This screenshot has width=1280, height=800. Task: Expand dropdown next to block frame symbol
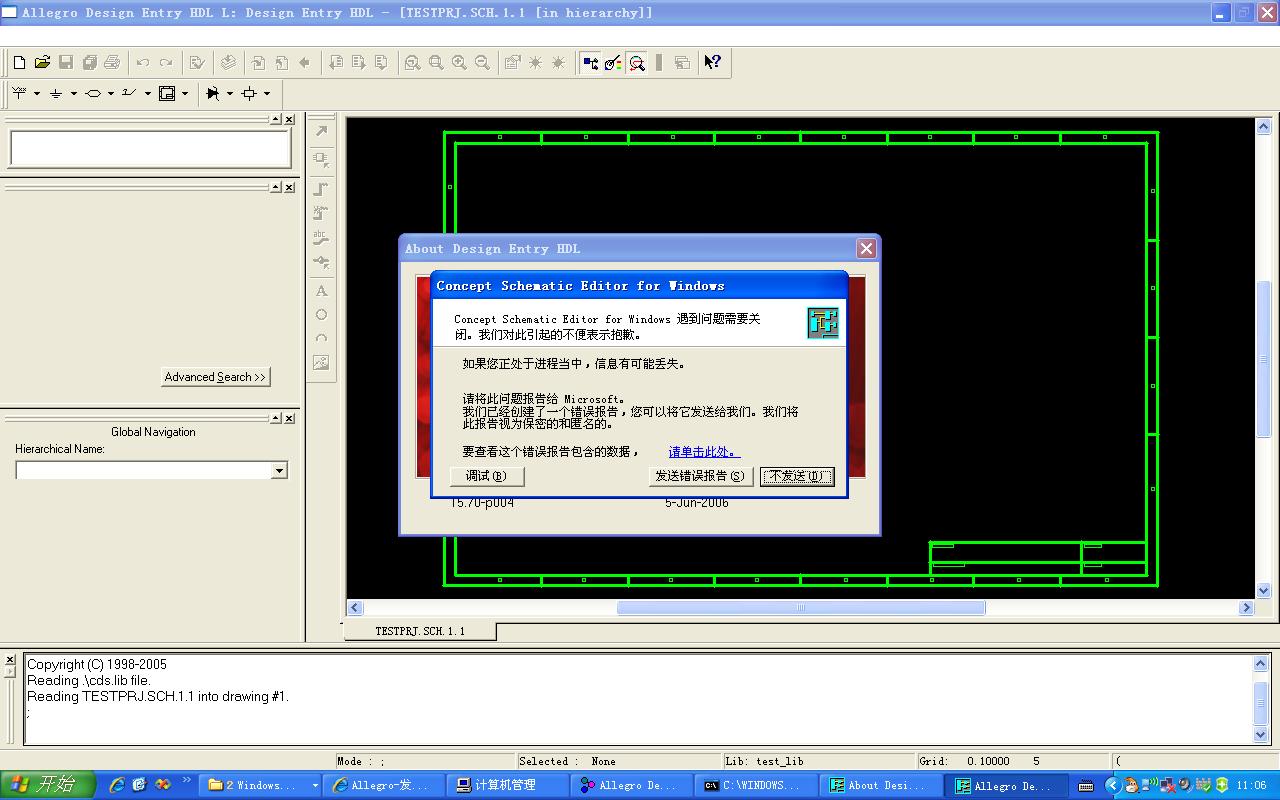coord(185,93)
